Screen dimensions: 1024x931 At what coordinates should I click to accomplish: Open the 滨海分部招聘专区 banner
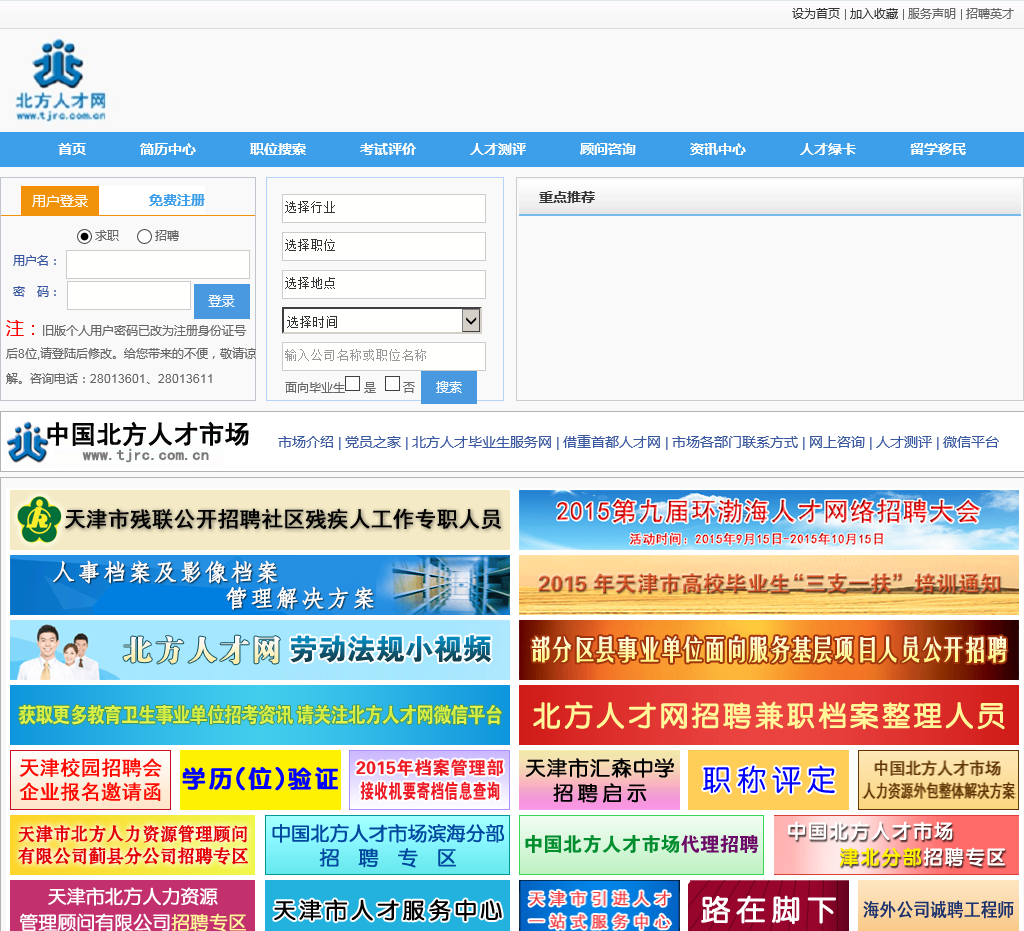[x=387, y=845]
